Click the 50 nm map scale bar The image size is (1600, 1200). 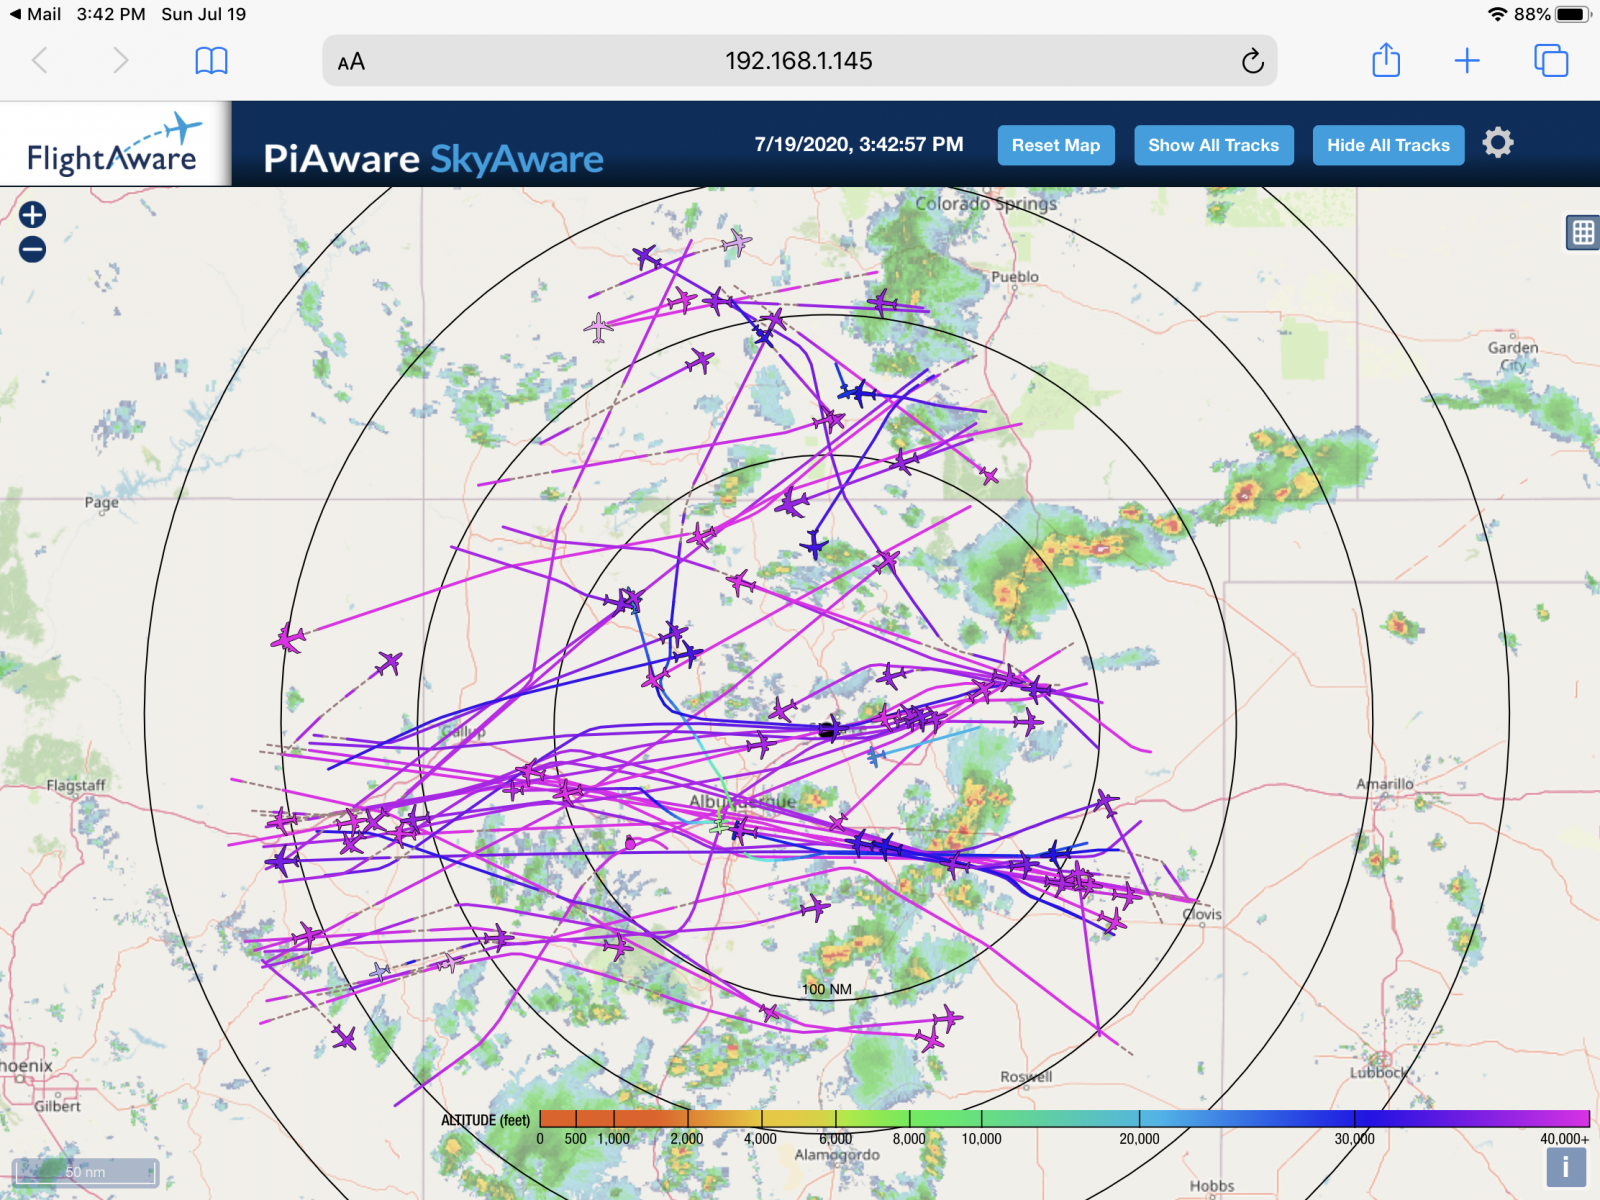click(x=85, y=1172)
